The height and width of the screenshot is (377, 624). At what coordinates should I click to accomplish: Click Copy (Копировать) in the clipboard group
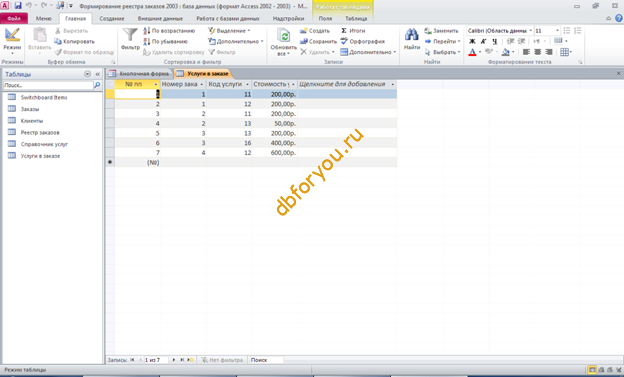point(75,41)
